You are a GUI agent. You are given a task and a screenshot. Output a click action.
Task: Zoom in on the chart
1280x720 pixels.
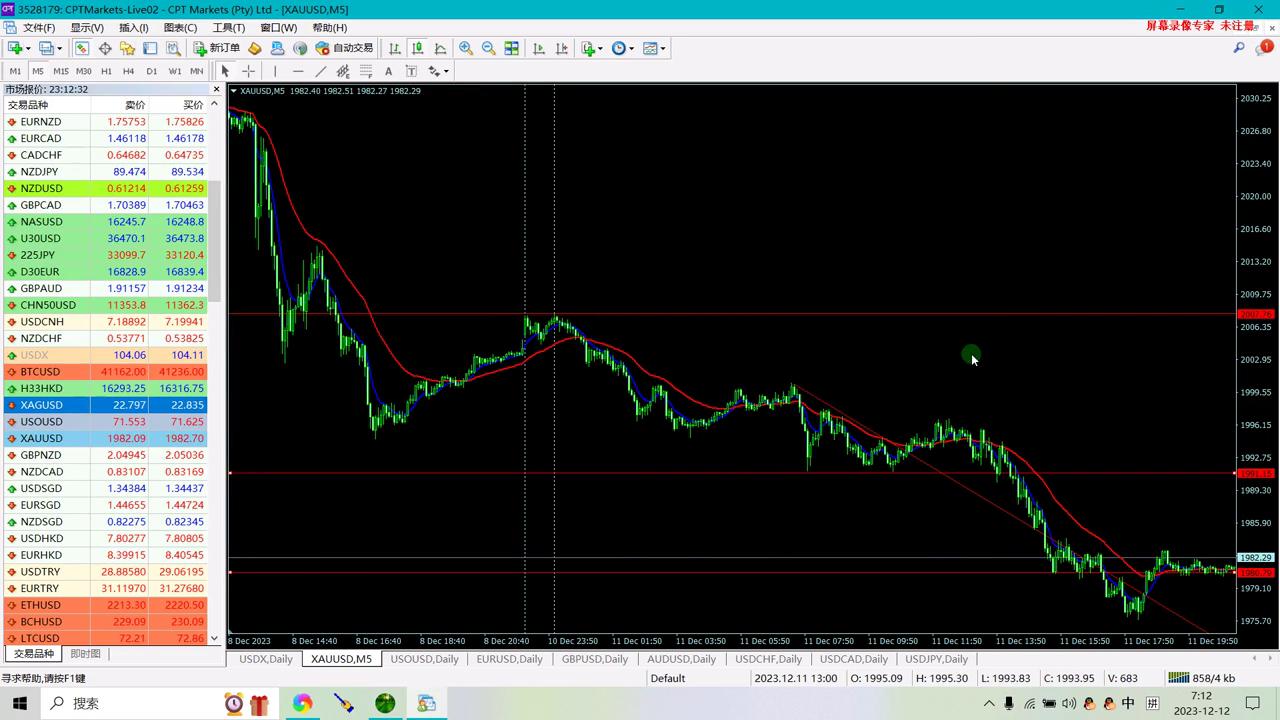pyautogui.click(x=466, y=48)
